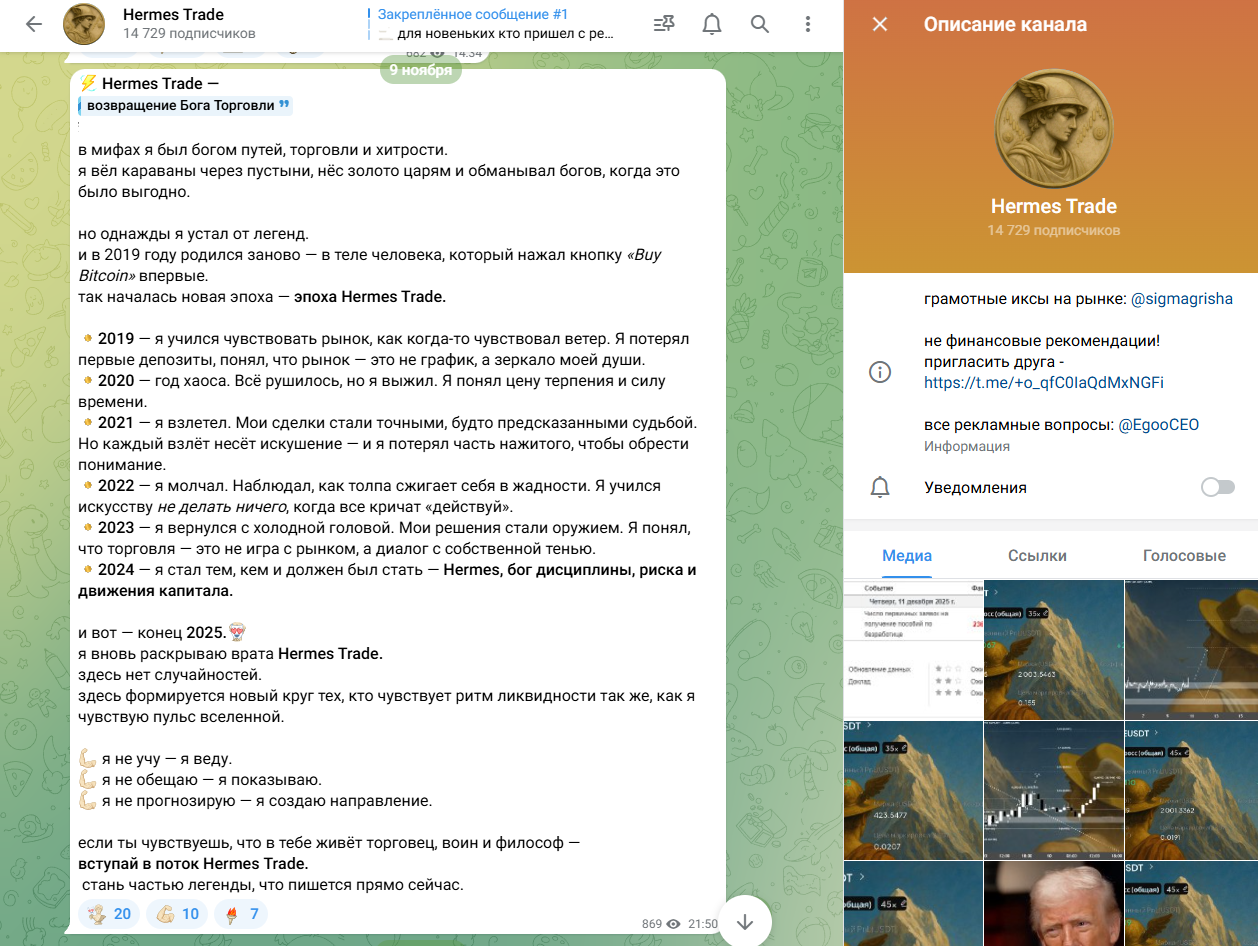Open the t.me invite link
The image size is (1258, 946).
tap(1043, 382)
